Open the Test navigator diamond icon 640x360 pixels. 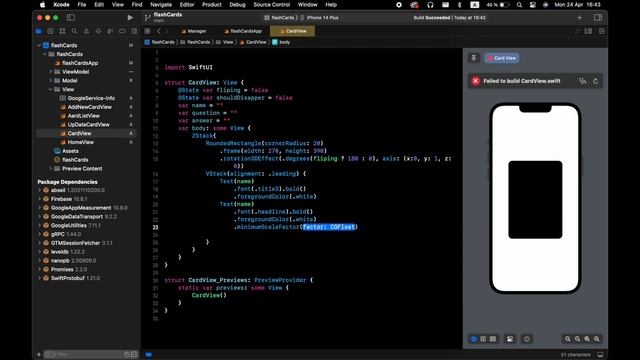[98, 31]
